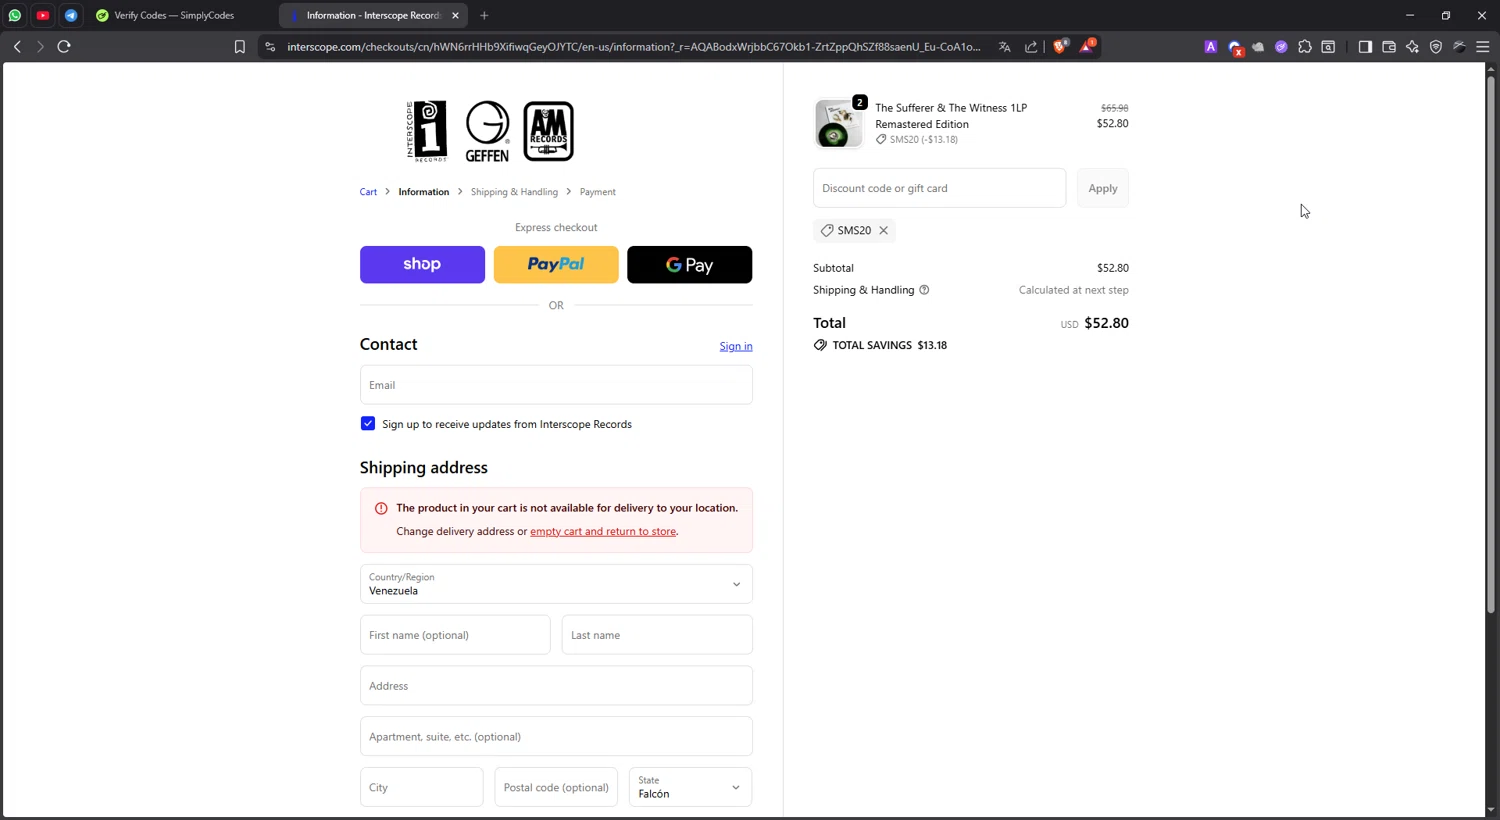View site settings icon in address bar

270,46
